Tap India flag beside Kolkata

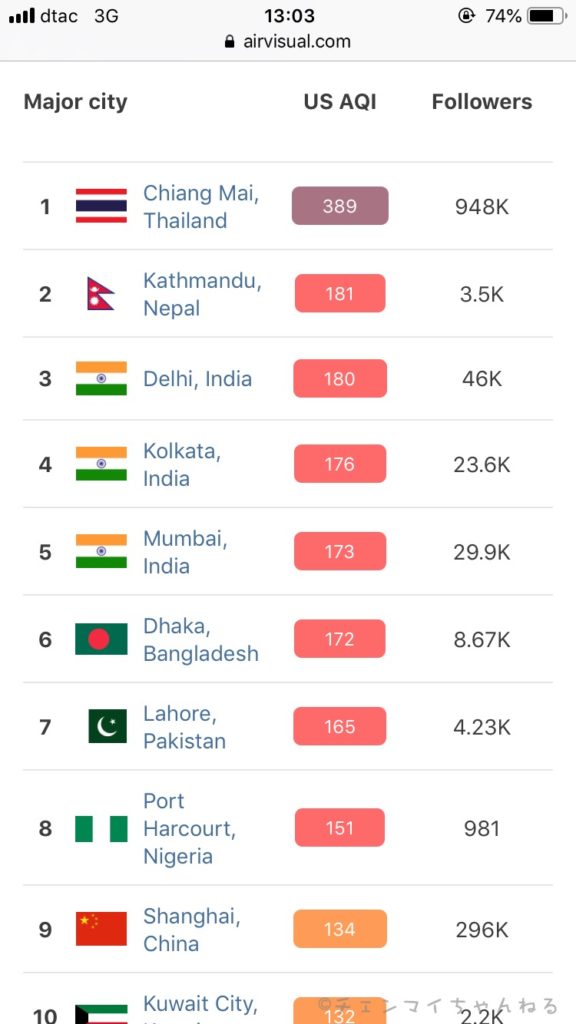tap(101, 464)
